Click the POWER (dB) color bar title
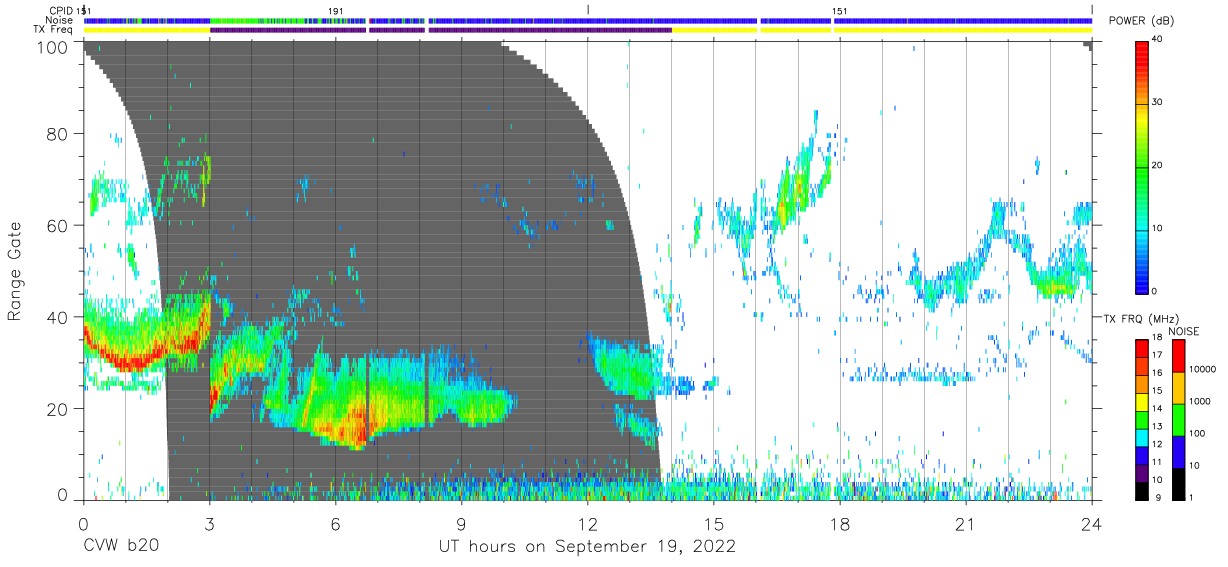Screen dimensions: 1228x567 tap(1141, 22)
